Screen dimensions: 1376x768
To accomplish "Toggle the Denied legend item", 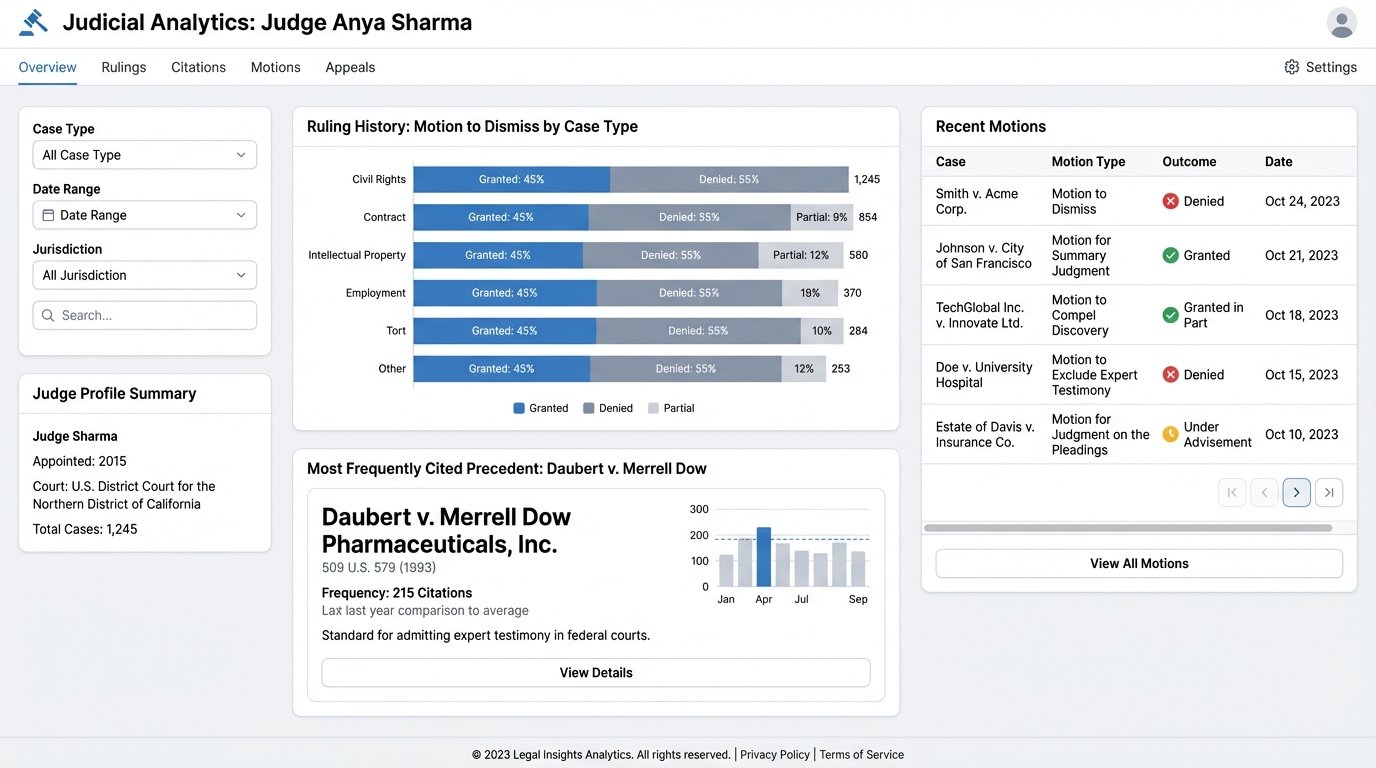I will click(x=608, y=408).
